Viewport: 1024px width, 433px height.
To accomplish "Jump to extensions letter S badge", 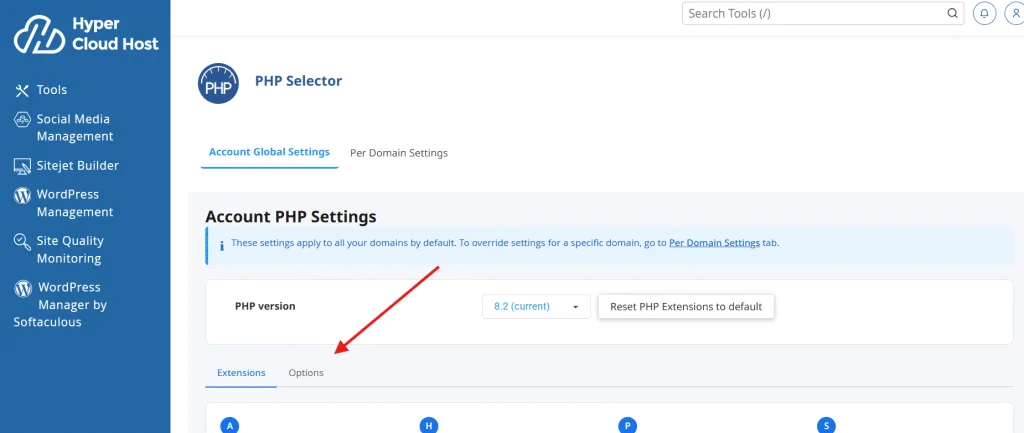I will [826, 425].
